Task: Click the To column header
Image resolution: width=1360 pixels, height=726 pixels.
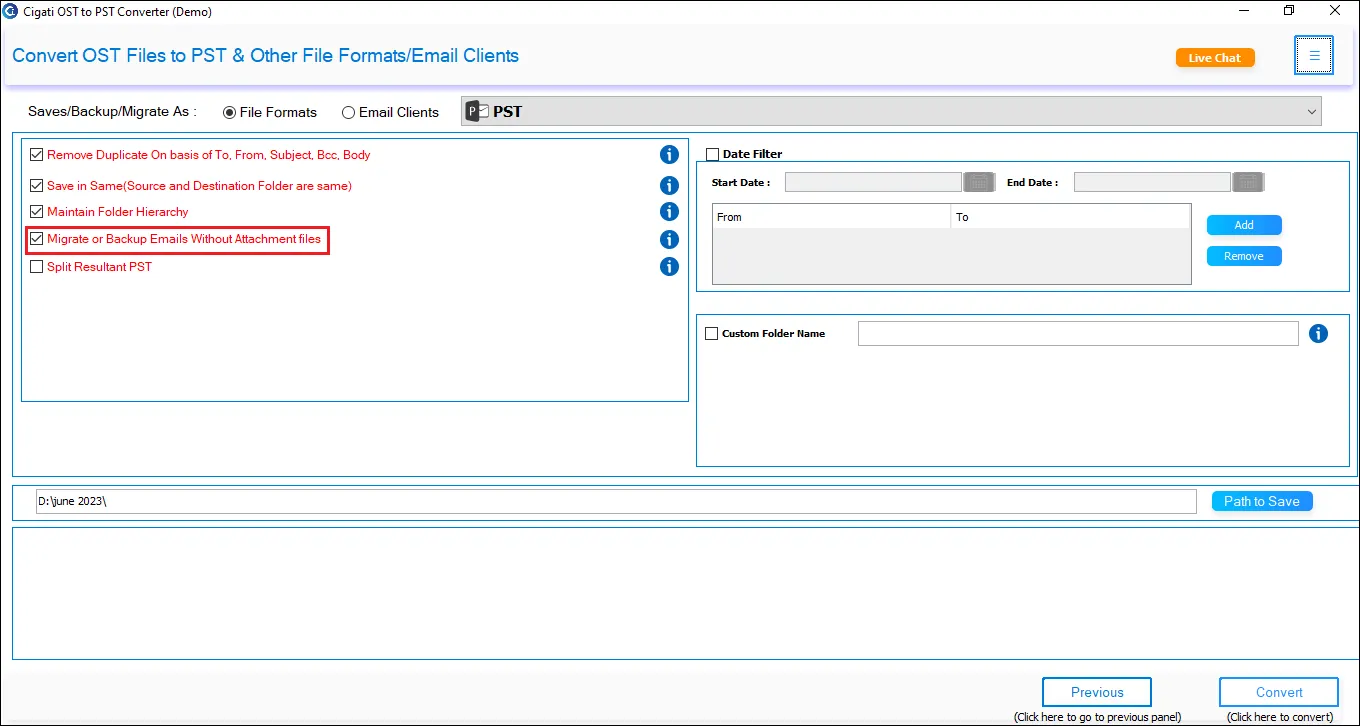Action: coord(1070,217)
